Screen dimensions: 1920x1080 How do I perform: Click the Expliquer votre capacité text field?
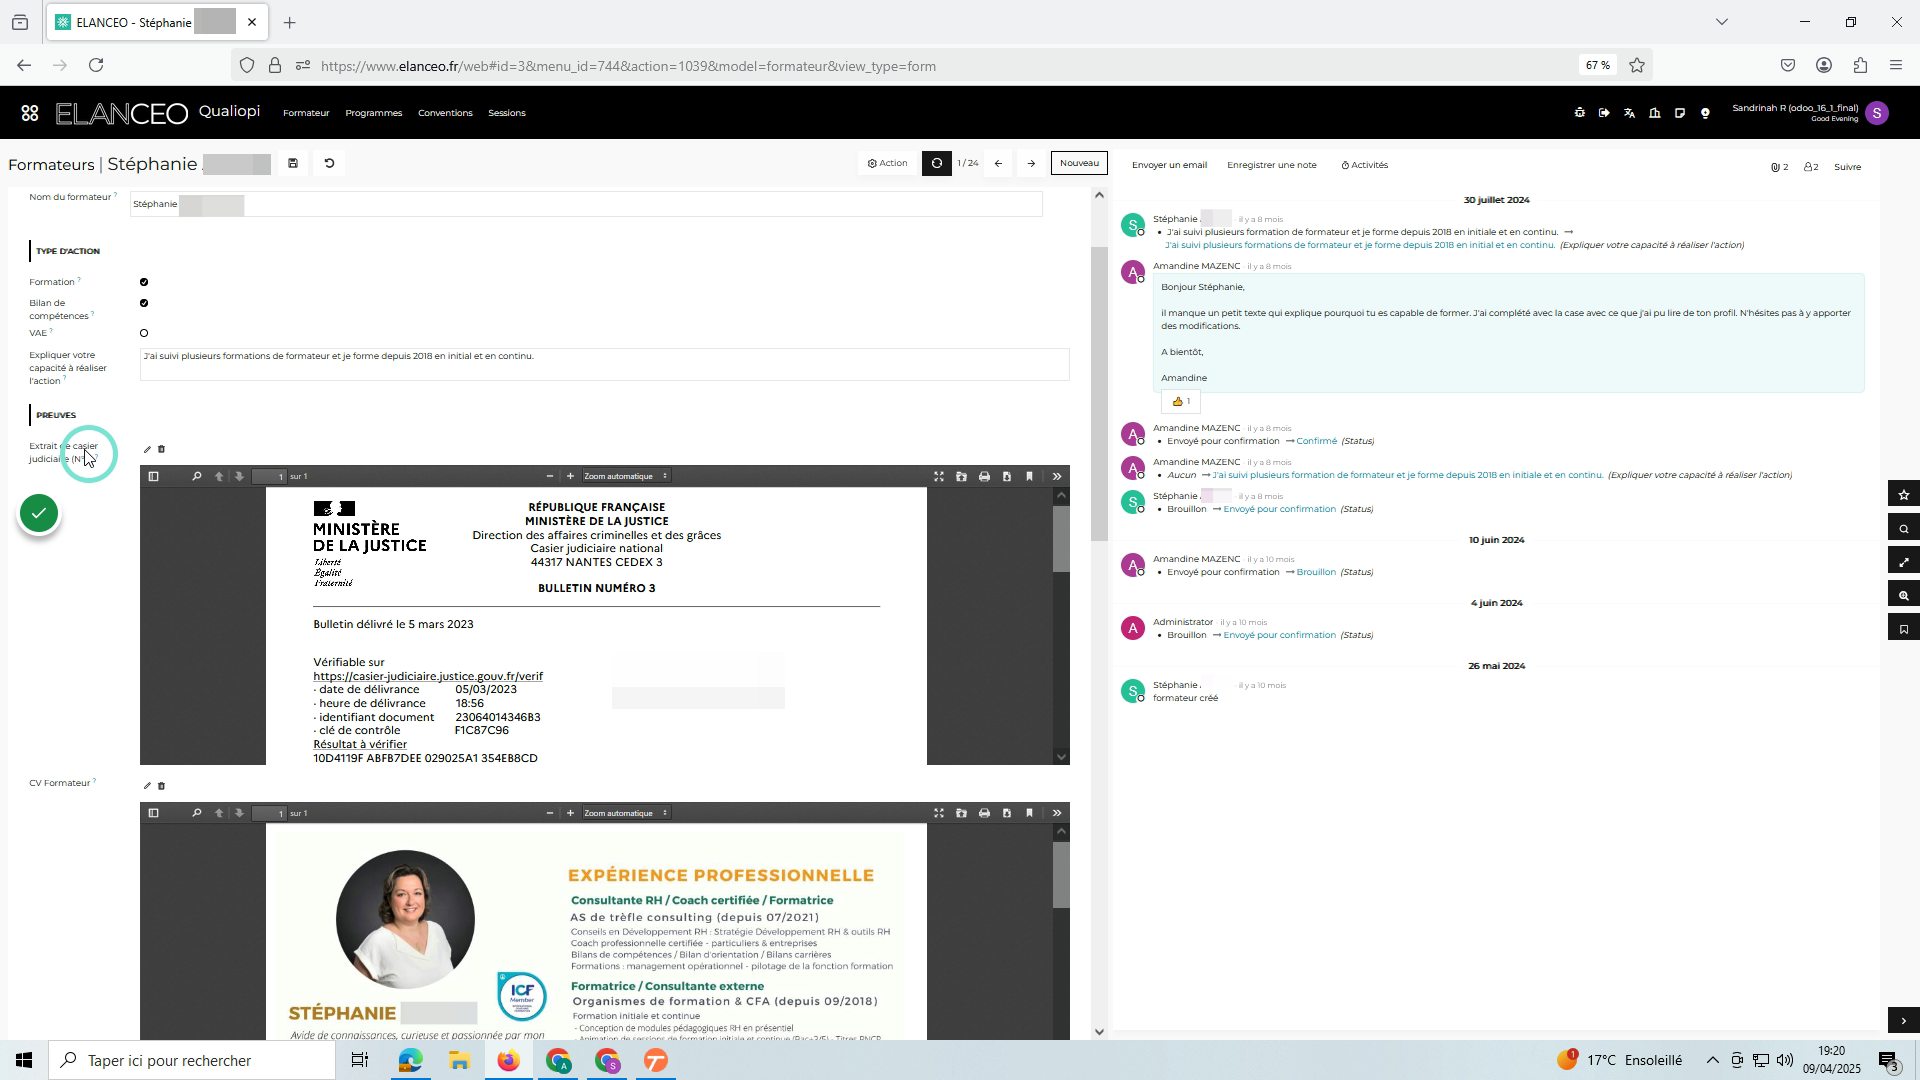click(x=605, y=365)
